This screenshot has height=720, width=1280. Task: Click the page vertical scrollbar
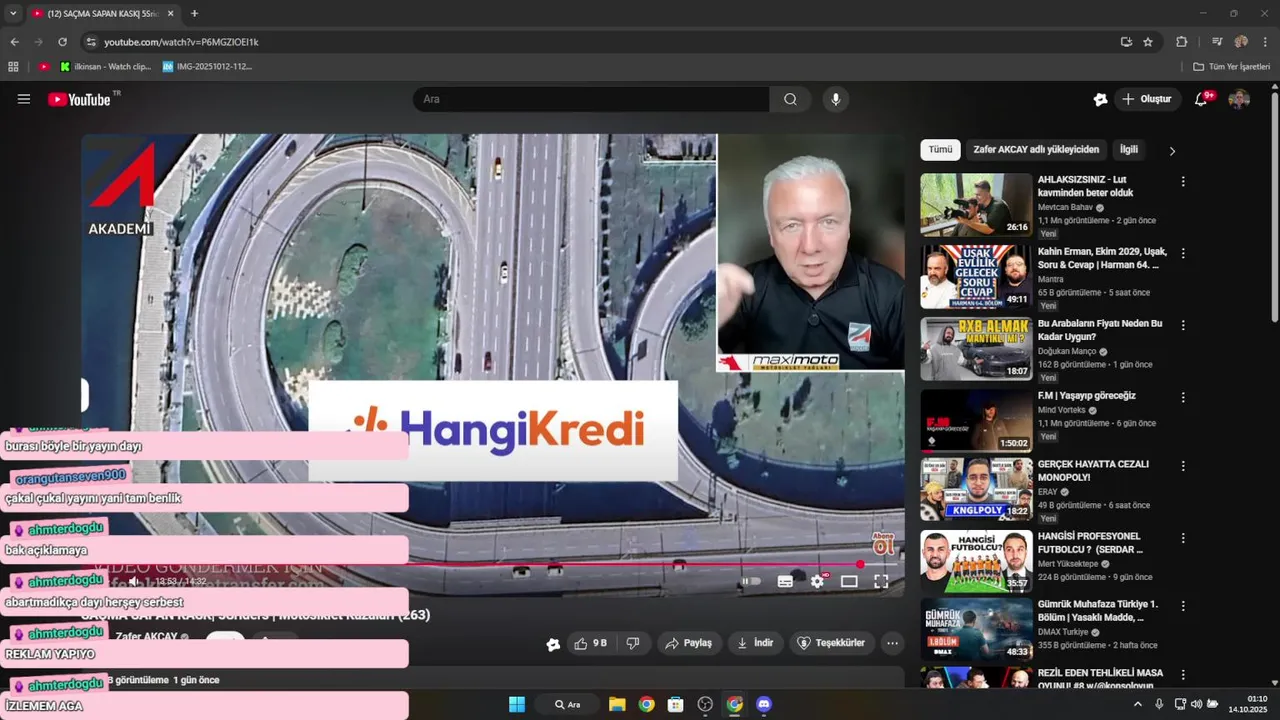tap(1274, 205)
